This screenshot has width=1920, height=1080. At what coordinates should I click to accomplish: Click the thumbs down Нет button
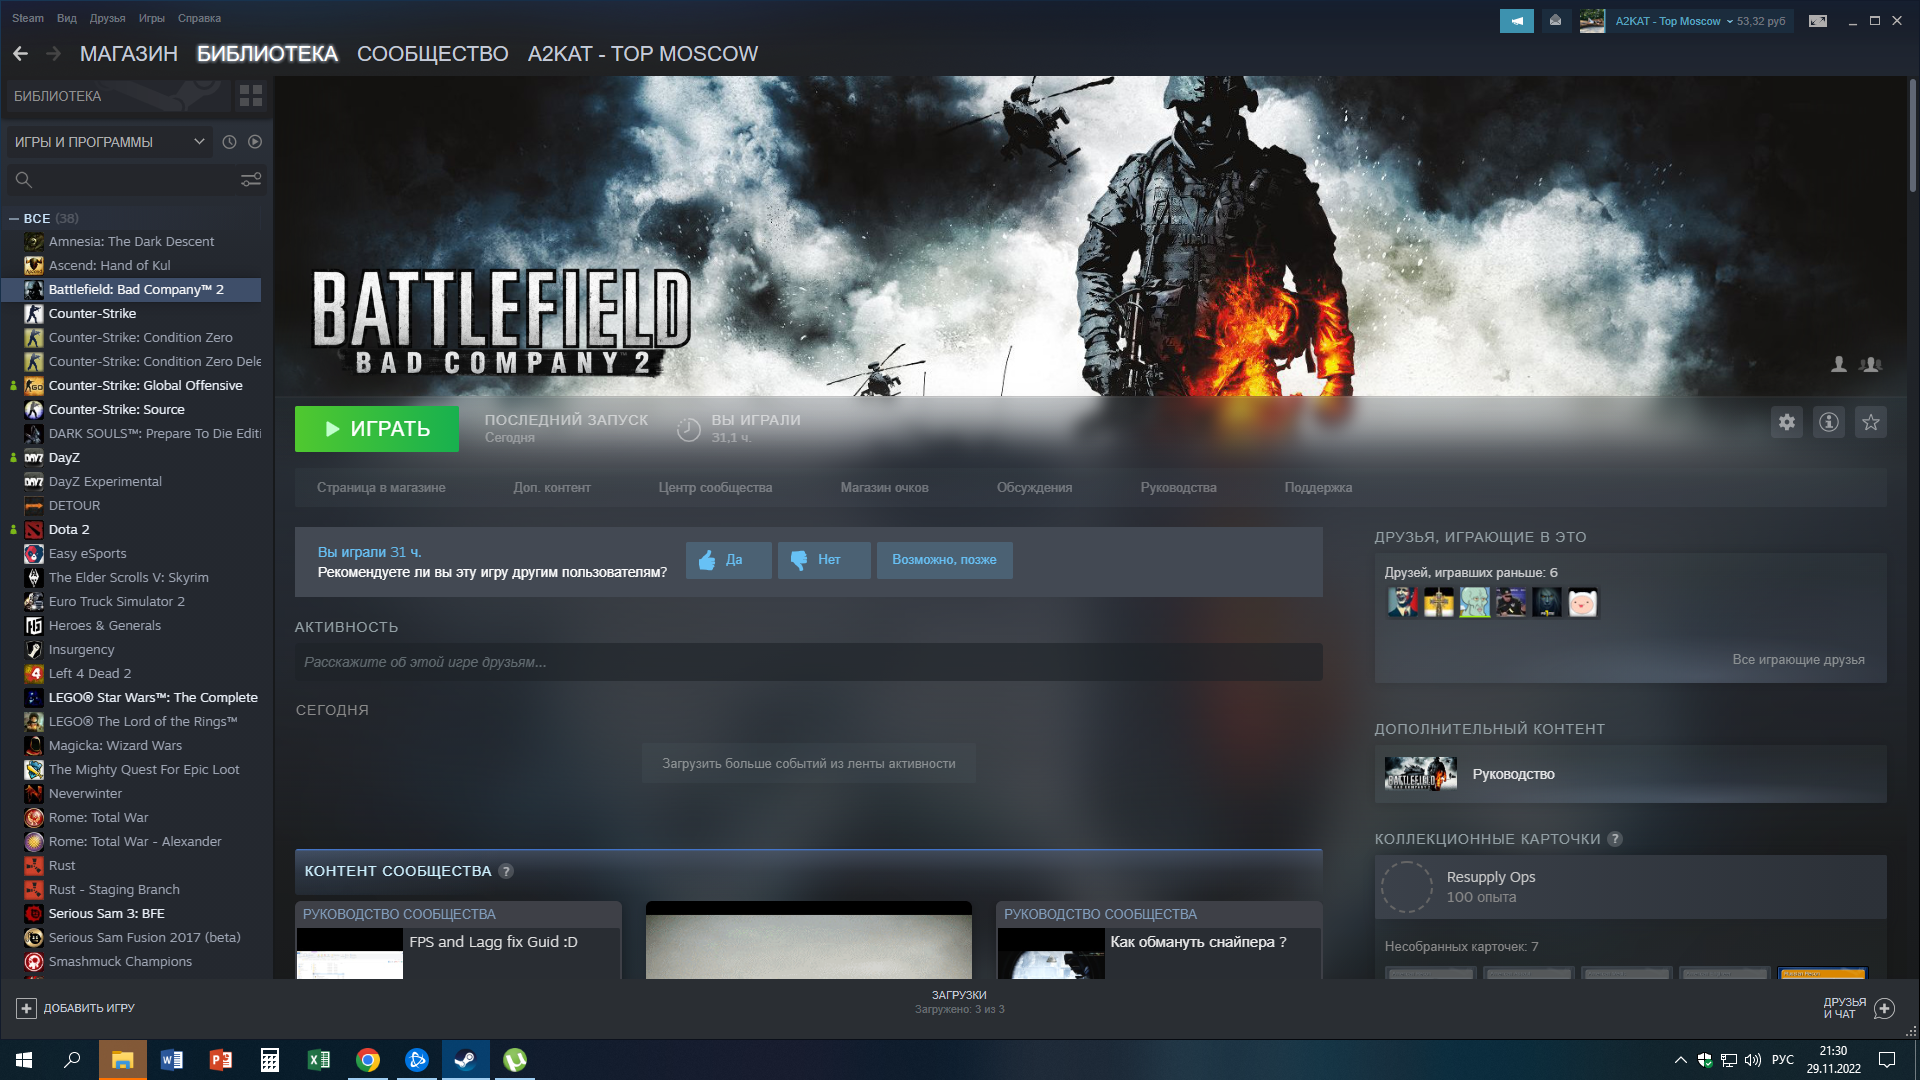tap(825, 560)
